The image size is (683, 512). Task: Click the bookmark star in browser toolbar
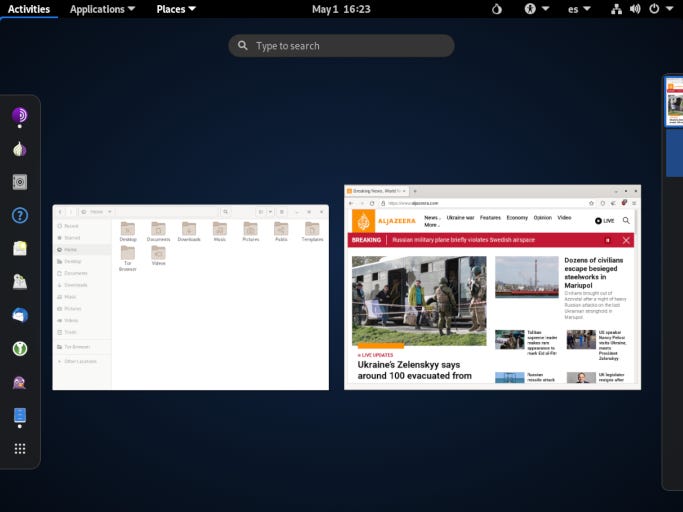[591, 203]
